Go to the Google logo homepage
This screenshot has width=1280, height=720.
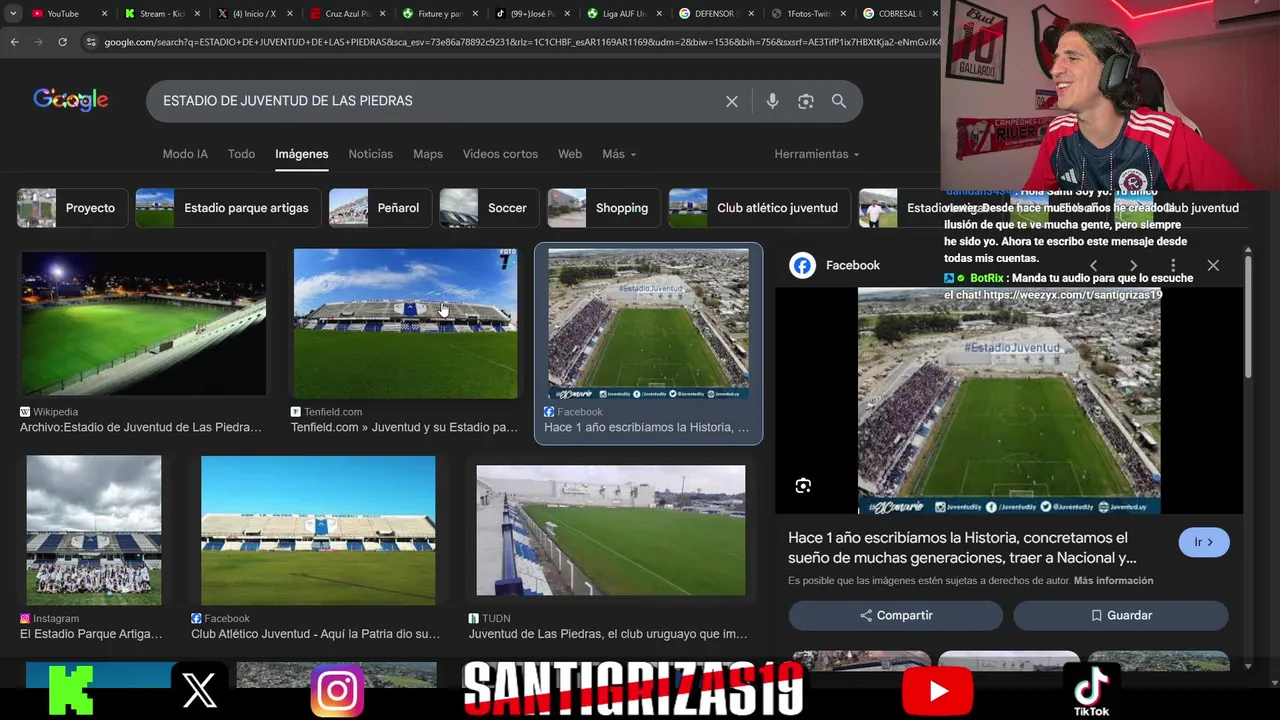[70, 100]
